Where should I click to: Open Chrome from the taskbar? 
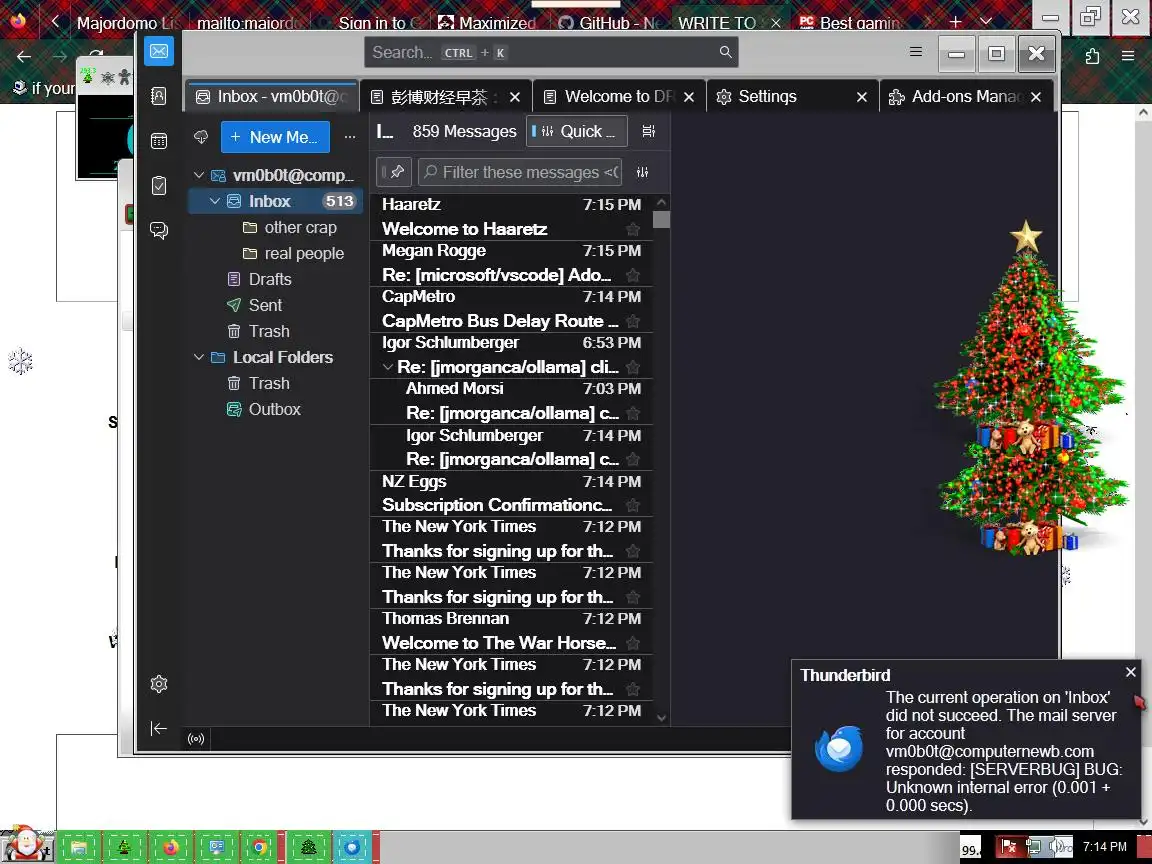click(x=260, y=848)
